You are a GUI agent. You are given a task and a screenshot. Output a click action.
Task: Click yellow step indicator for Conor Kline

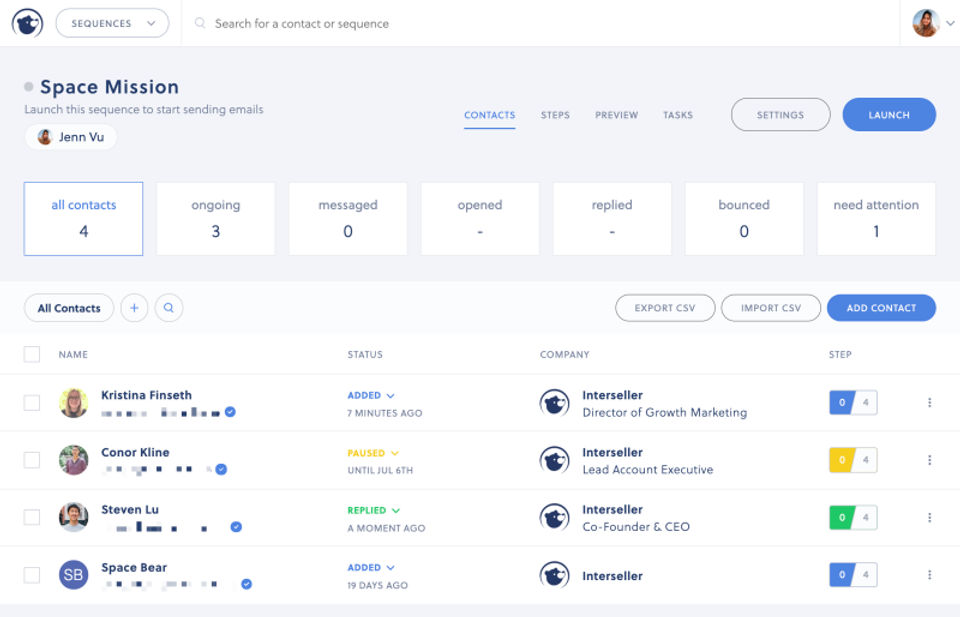click(x=853, y=460)
